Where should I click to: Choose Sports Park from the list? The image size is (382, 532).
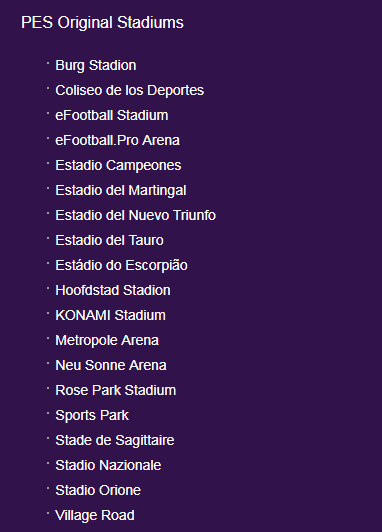click(92, 416)
